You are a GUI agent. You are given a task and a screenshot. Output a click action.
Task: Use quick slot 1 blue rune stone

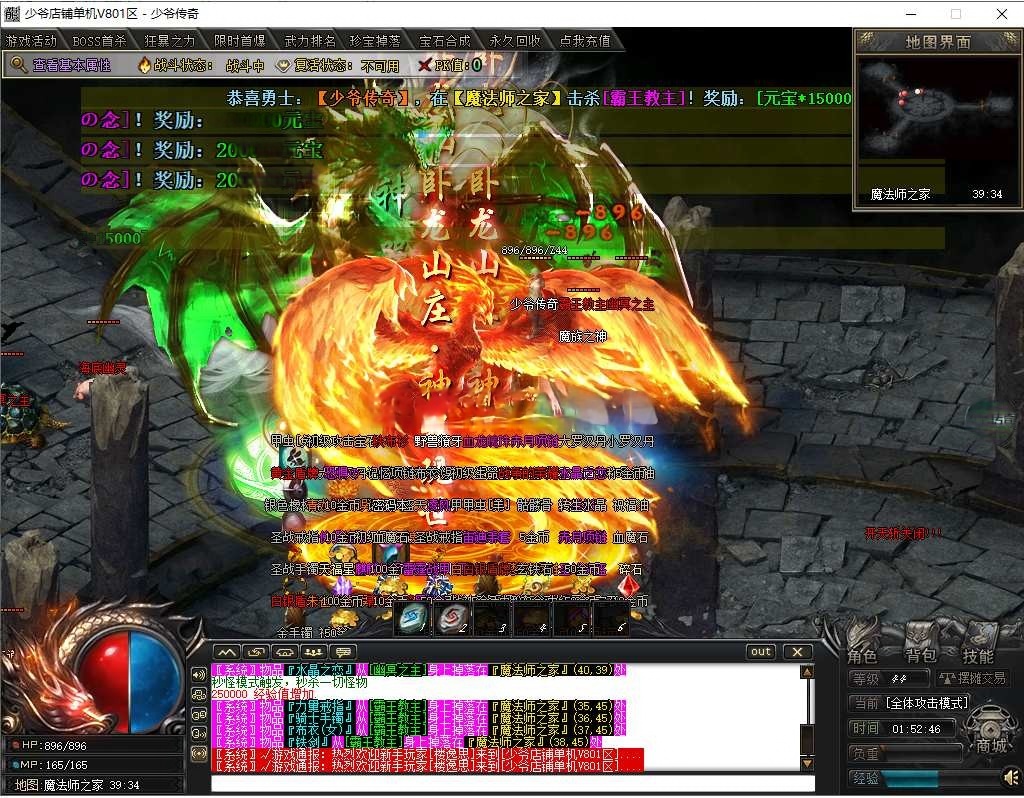point(414,618)
